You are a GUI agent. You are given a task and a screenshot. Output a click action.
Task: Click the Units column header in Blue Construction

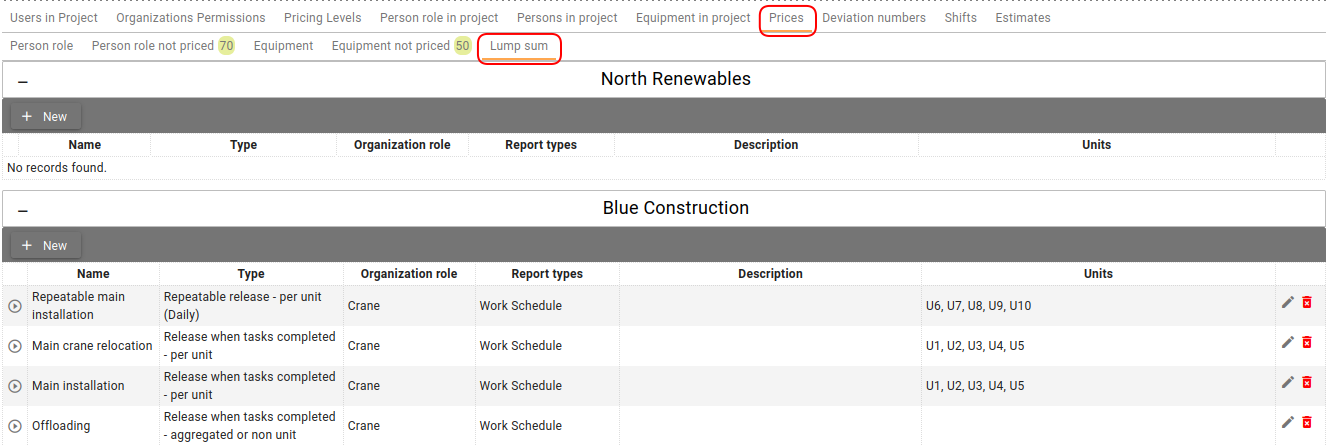[x=1098, y=274]
